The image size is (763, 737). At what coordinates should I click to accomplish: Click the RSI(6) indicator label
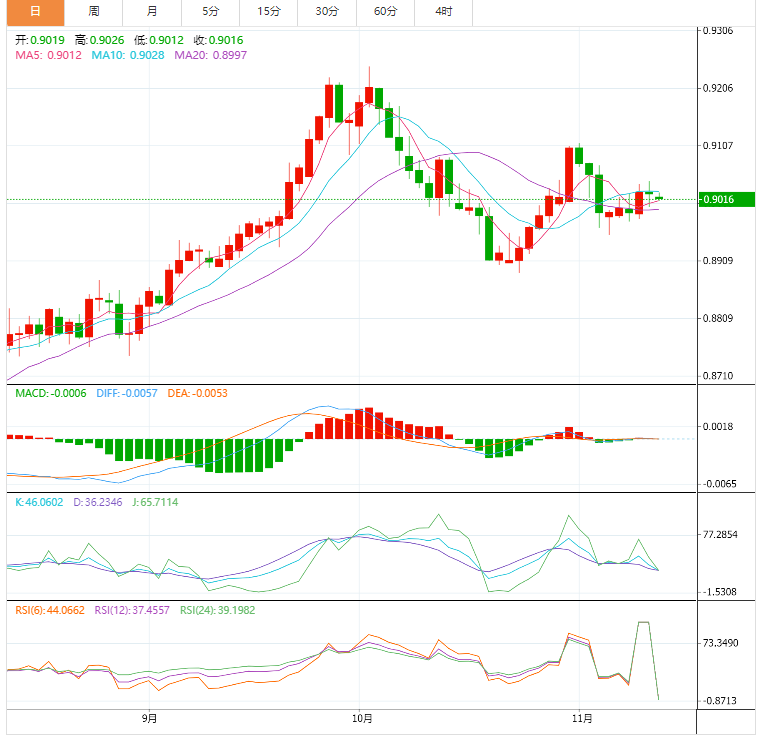(x=50, y=609)
